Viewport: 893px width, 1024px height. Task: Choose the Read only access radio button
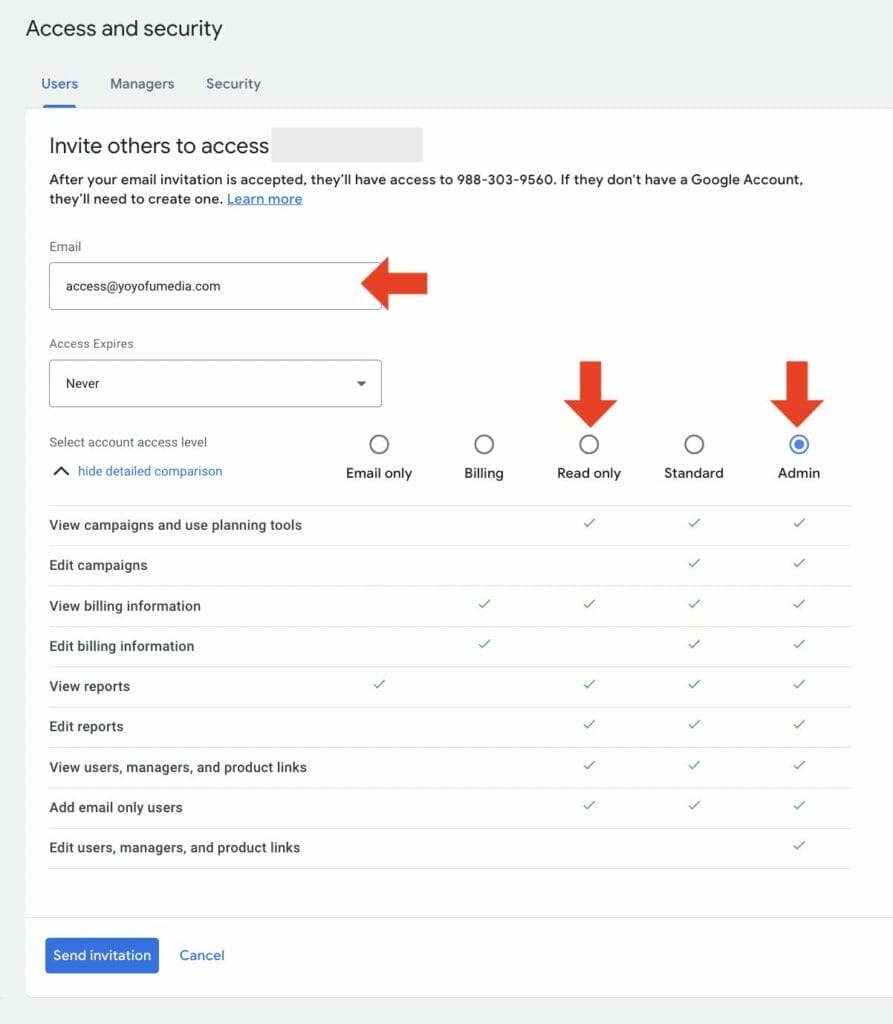[589, 444]
